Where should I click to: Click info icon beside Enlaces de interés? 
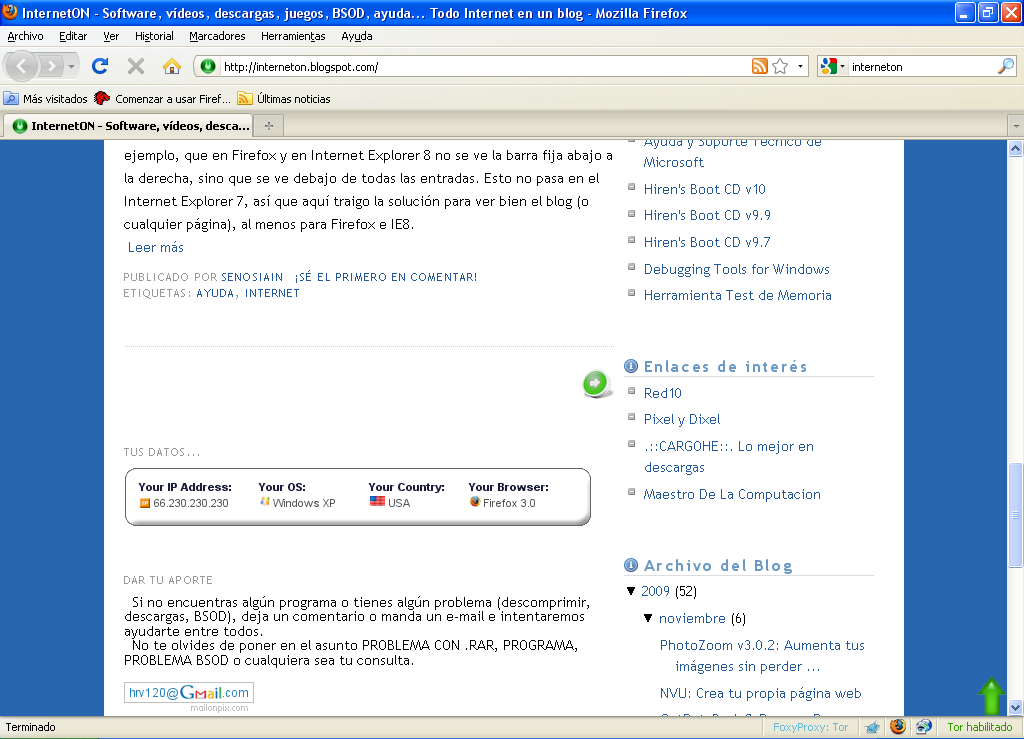click(631, 366)
